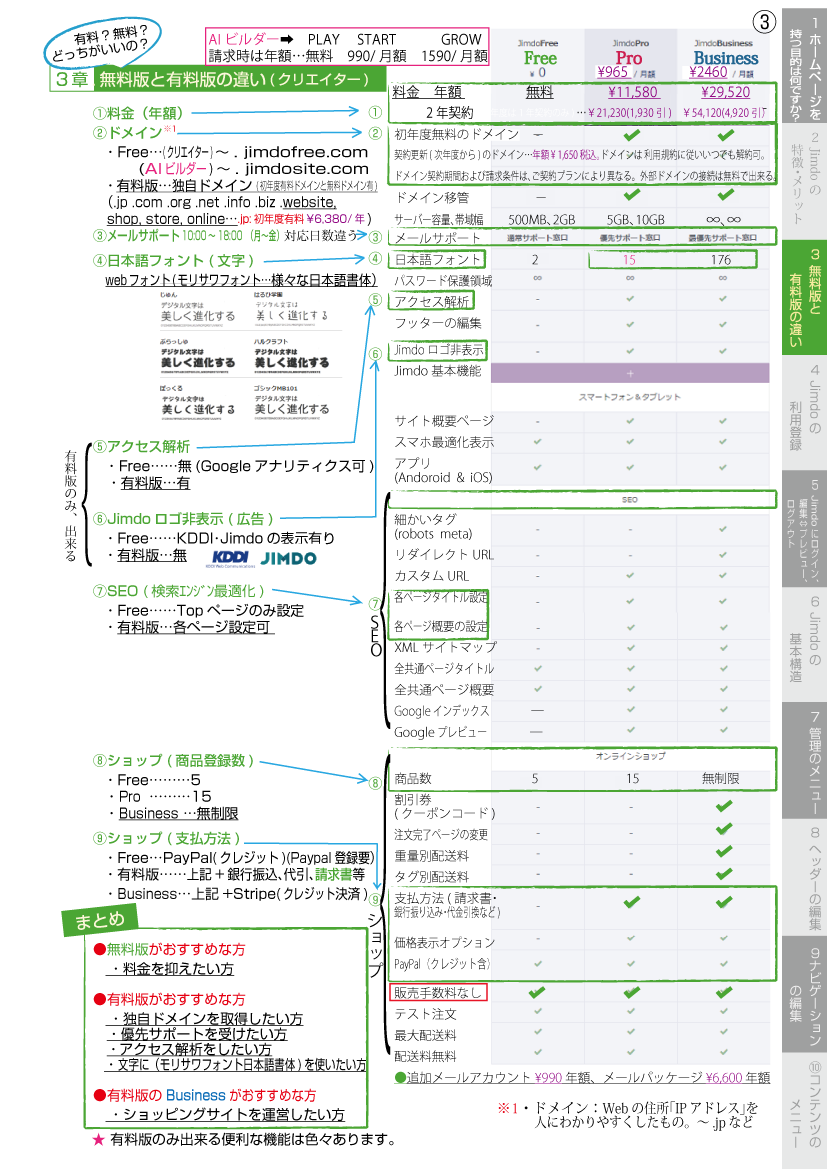Click the テスト注文 row label
The width and height of the screenshot is (827, 1169).
click(425, 1014)
